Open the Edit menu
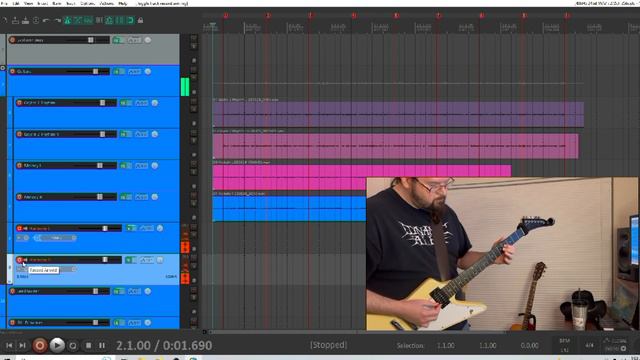This screenshot has height=360, width=640. pyautogui.click(x=16, y=3)
